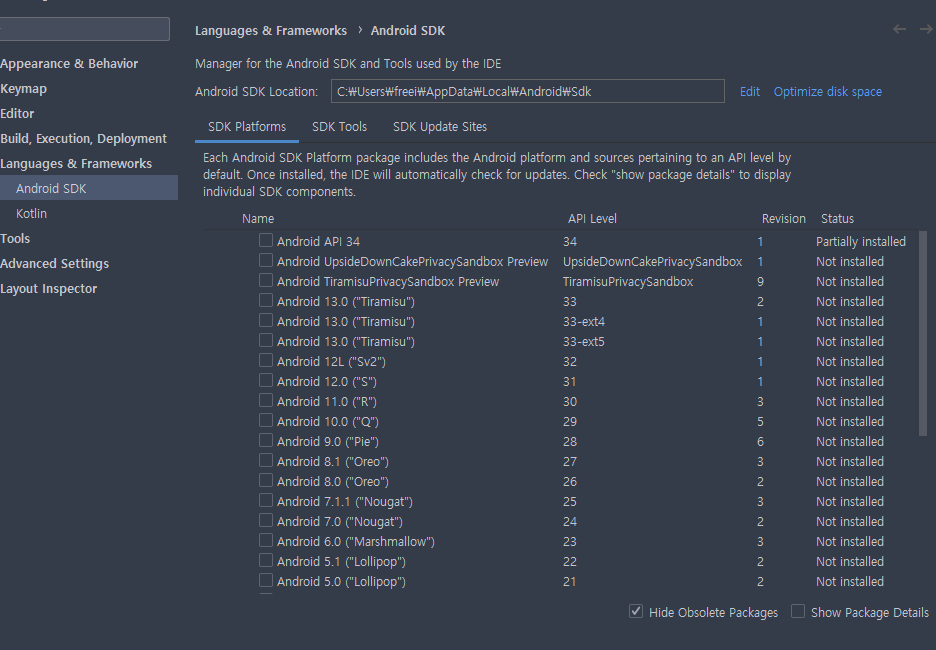Viewport: 936px width, 650px height.
Task: Open Tools settings category
Action: (15, 238)
